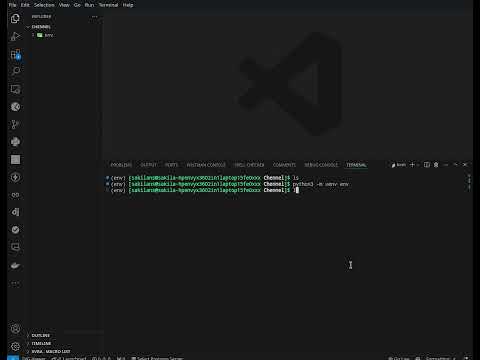
Task: Open the launch profile dropdown beside plus
Action: [418, 165]
